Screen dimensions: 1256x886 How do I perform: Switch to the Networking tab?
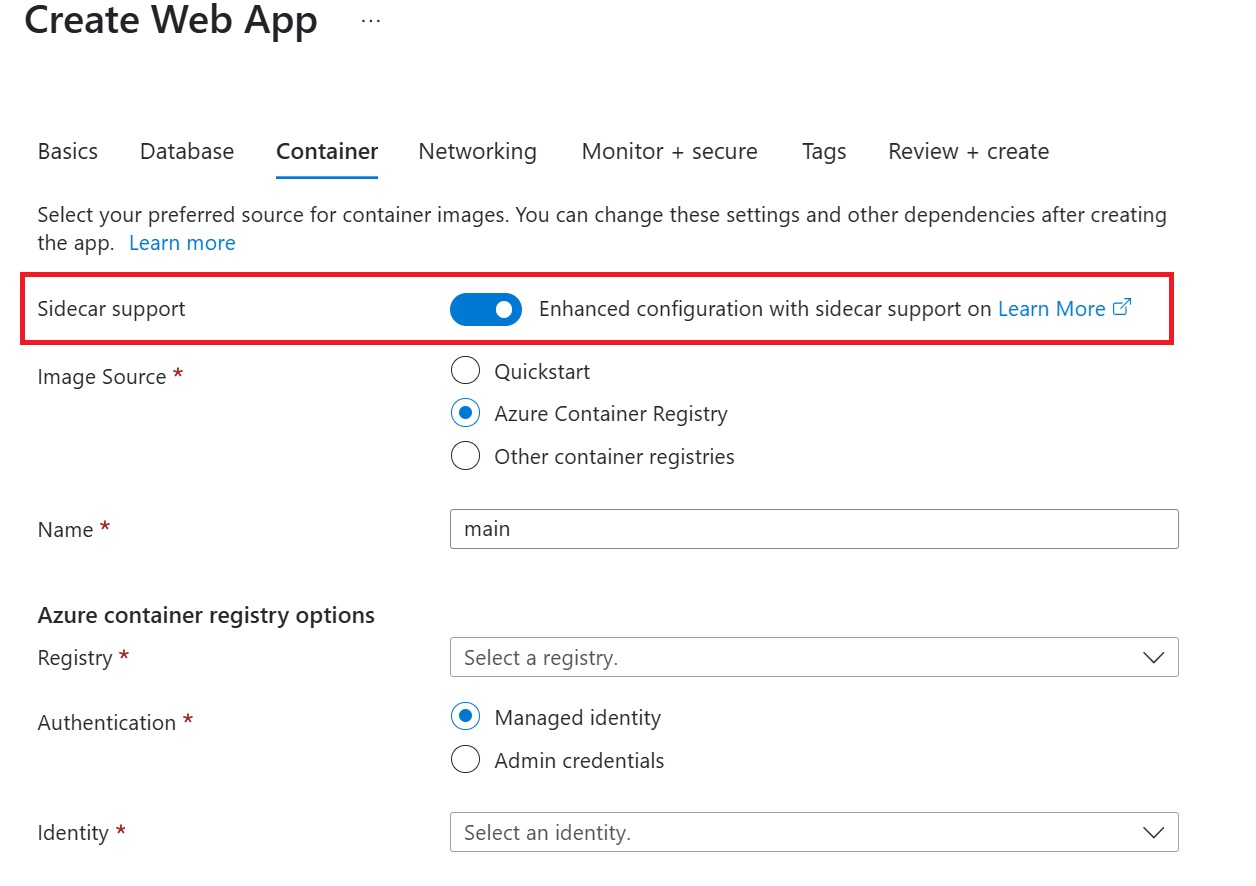[477, 151]
